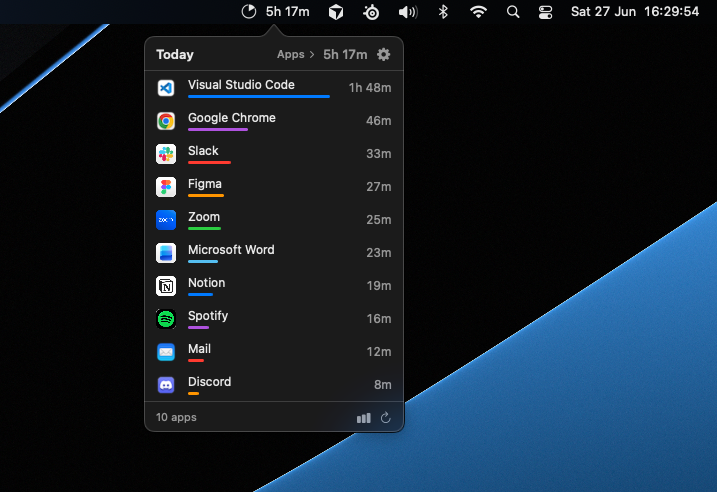
Task: Click the Figma app icon
Action: pos(166,187)
